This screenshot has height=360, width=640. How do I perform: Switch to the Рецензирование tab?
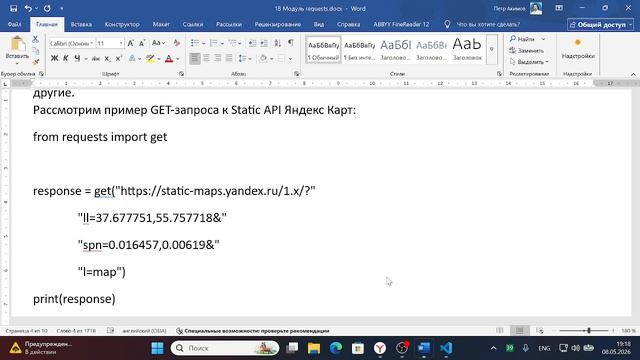pyautogui.click(x=278, y=24)
